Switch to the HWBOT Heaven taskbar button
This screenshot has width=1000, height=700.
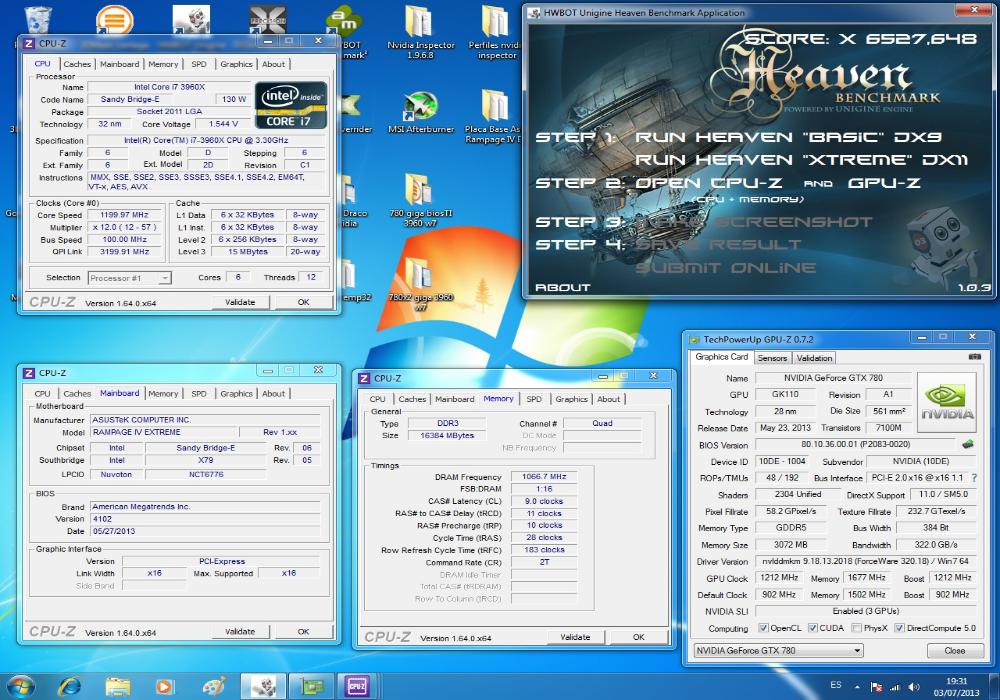click(263, 686)
